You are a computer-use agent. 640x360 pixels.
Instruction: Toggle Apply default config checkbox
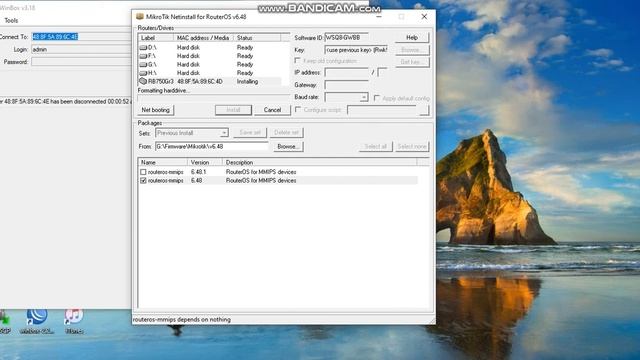coord(377,98)
